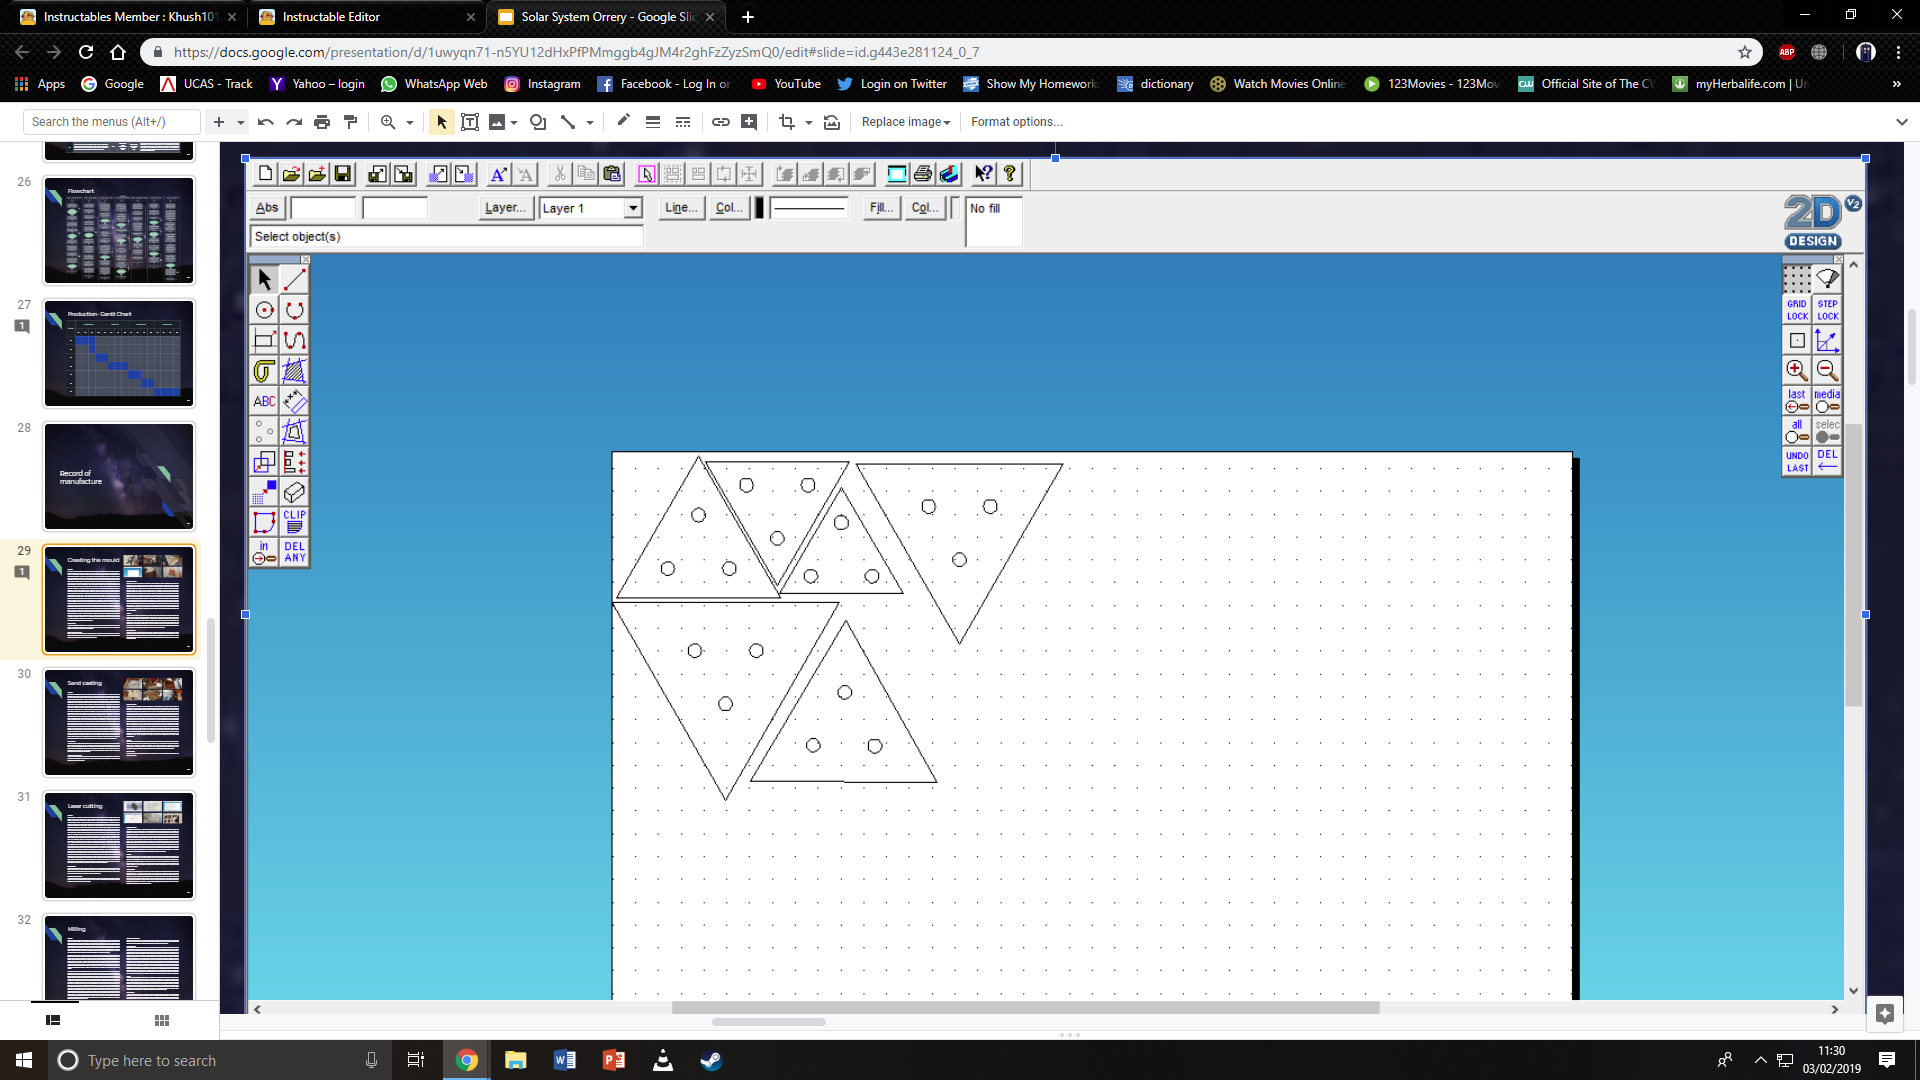This screenshot has height=1080, width=1920.
Task: Toggle the Step Lock button
Action: tap(1827, 309)
